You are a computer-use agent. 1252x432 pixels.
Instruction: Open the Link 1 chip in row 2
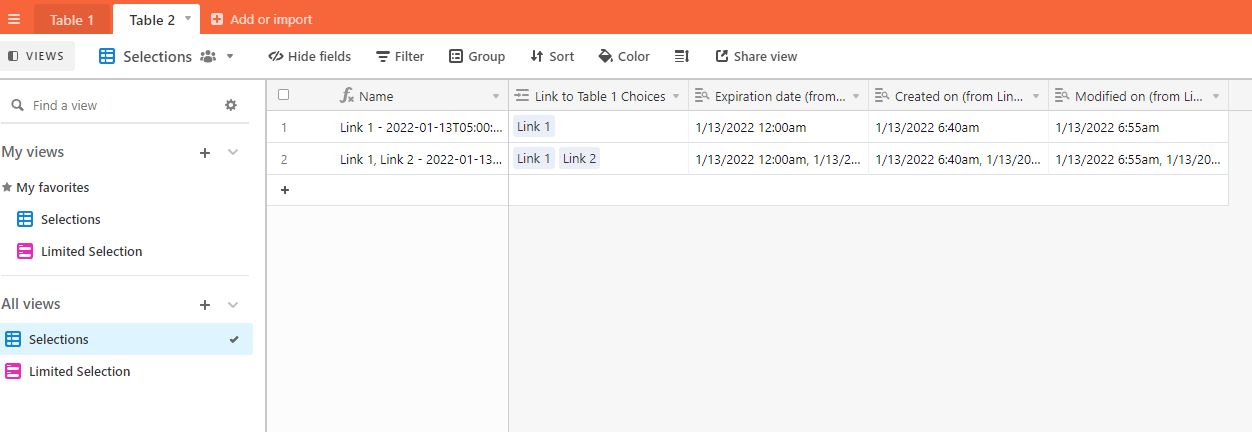[x=533, y=158]
